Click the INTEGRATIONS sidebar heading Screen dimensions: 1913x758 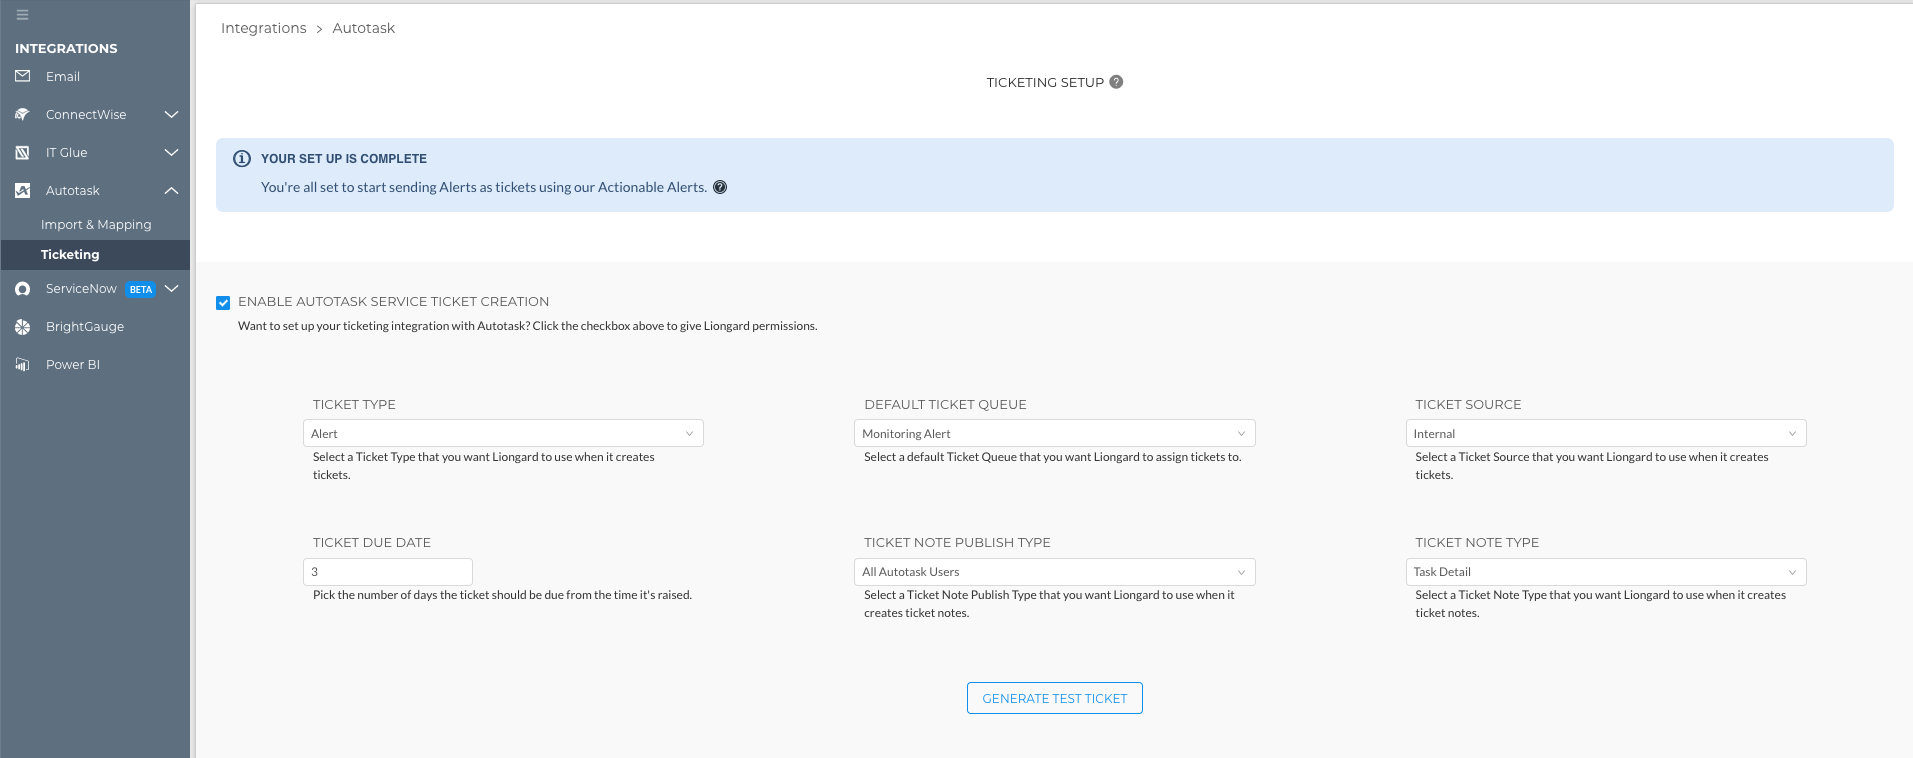click(x=66, y=48)
